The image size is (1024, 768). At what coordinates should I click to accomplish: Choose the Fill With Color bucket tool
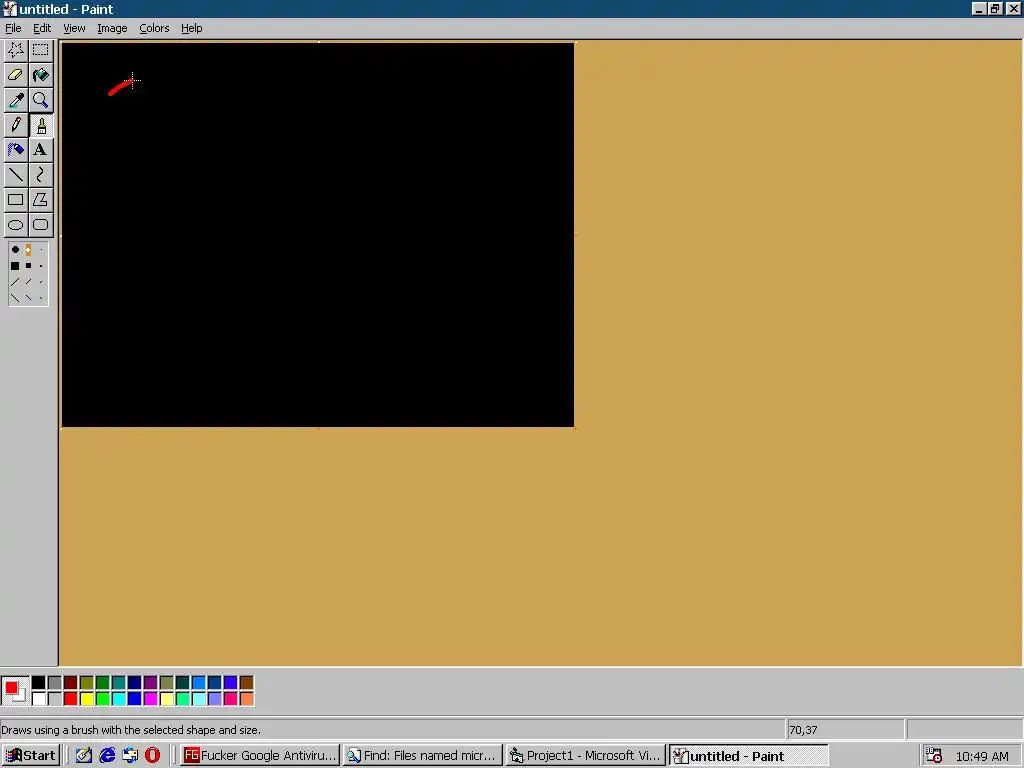40,74
